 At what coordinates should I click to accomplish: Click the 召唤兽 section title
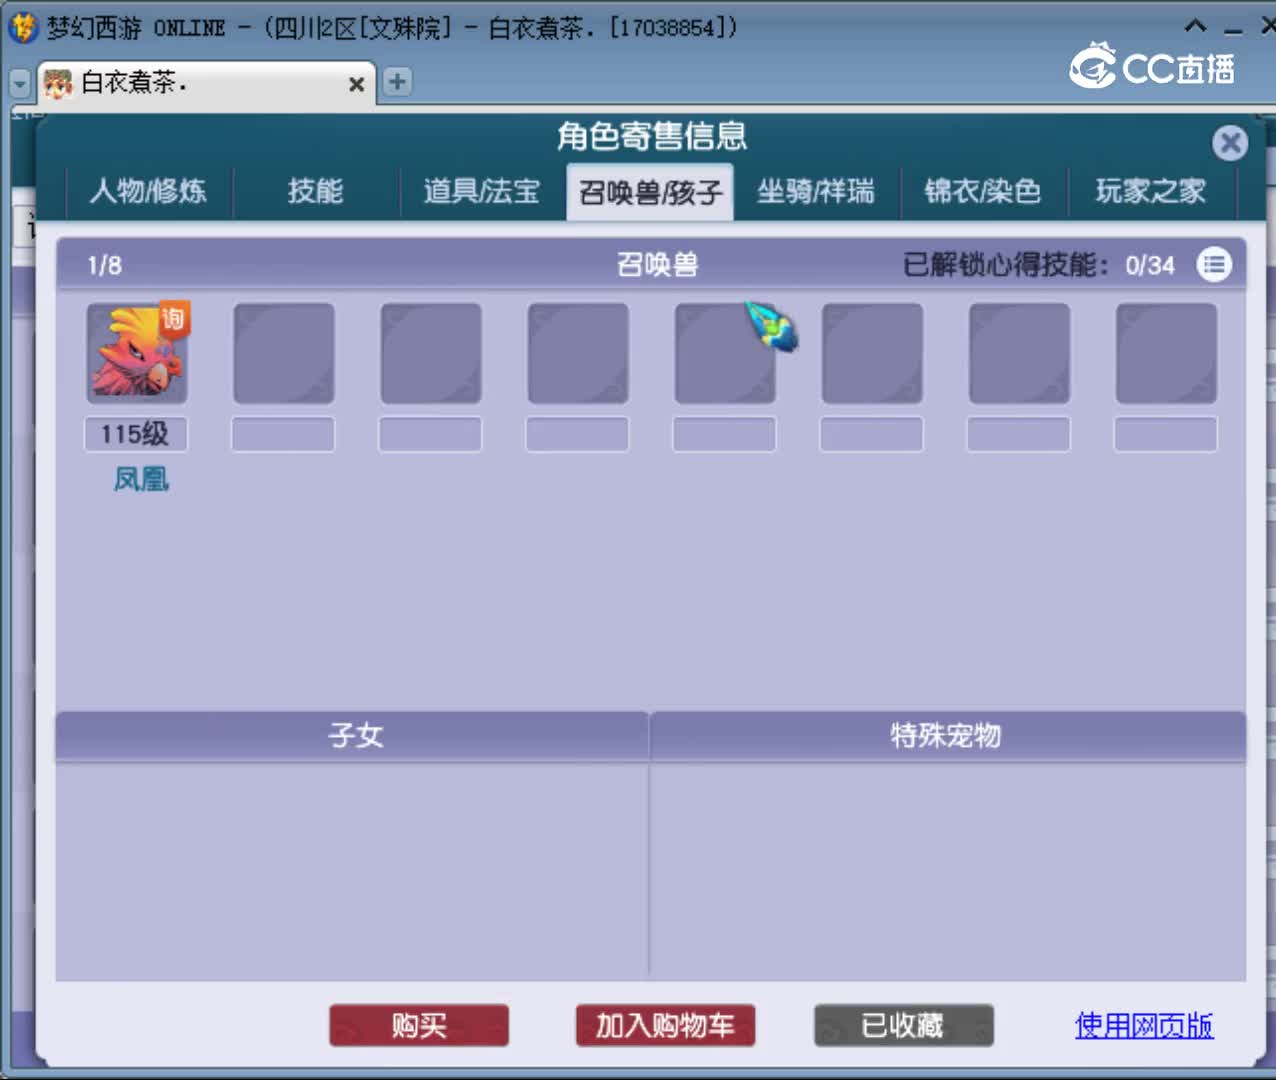[657, 265]
